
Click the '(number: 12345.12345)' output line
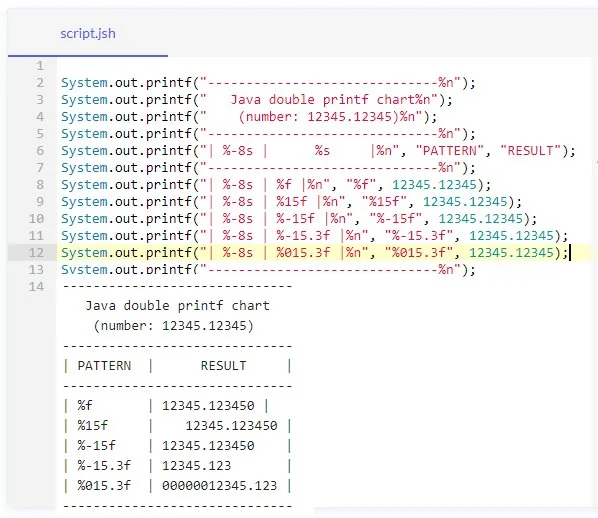pyautogui.click(x=174, y=326)
